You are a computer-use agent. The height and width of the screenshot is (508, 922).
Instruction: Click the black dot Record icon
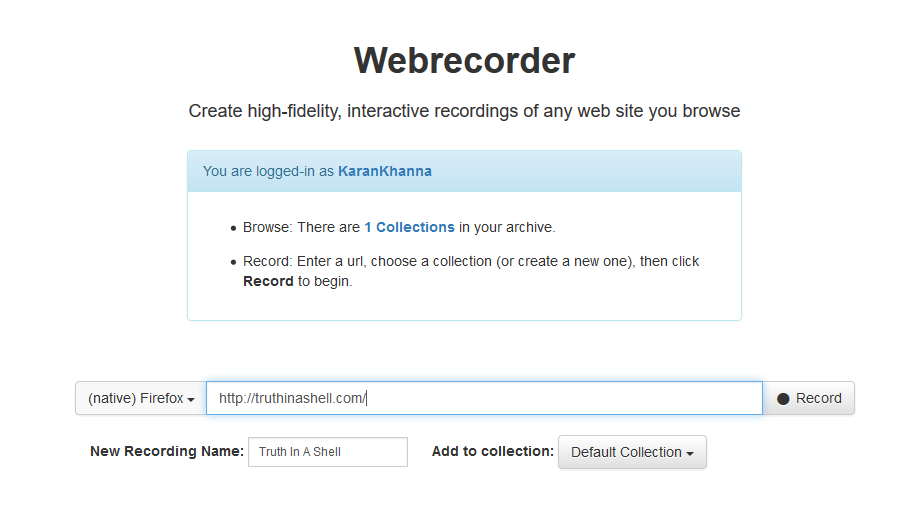pyautogui.click(x=783, y=398)
